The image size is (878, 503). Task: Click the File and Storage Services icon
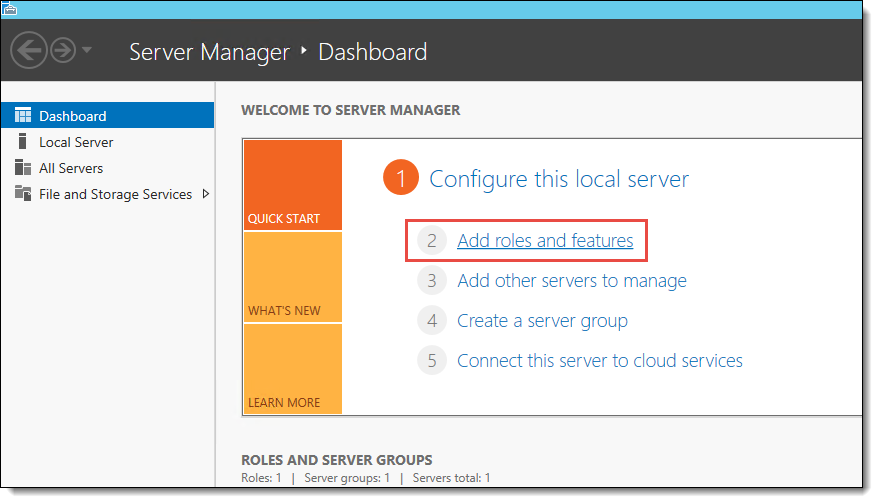[23, 193]
